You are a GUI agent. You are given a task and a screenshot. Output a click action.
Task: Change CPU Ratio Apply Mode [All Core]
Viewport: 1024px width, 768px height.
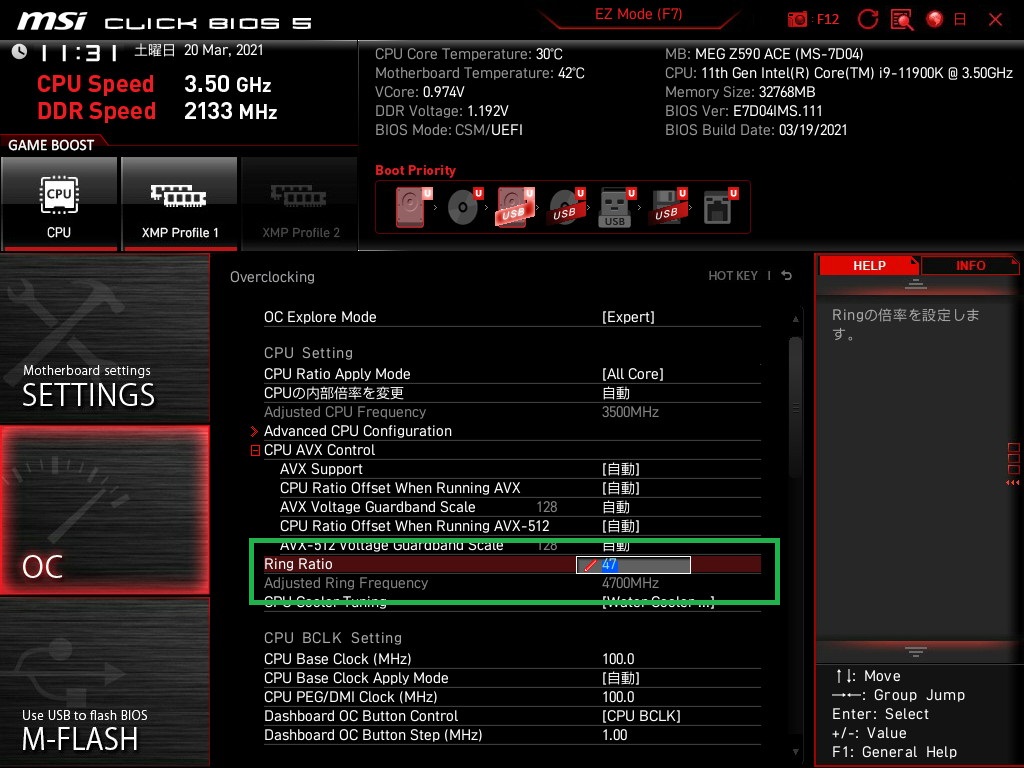632,374
